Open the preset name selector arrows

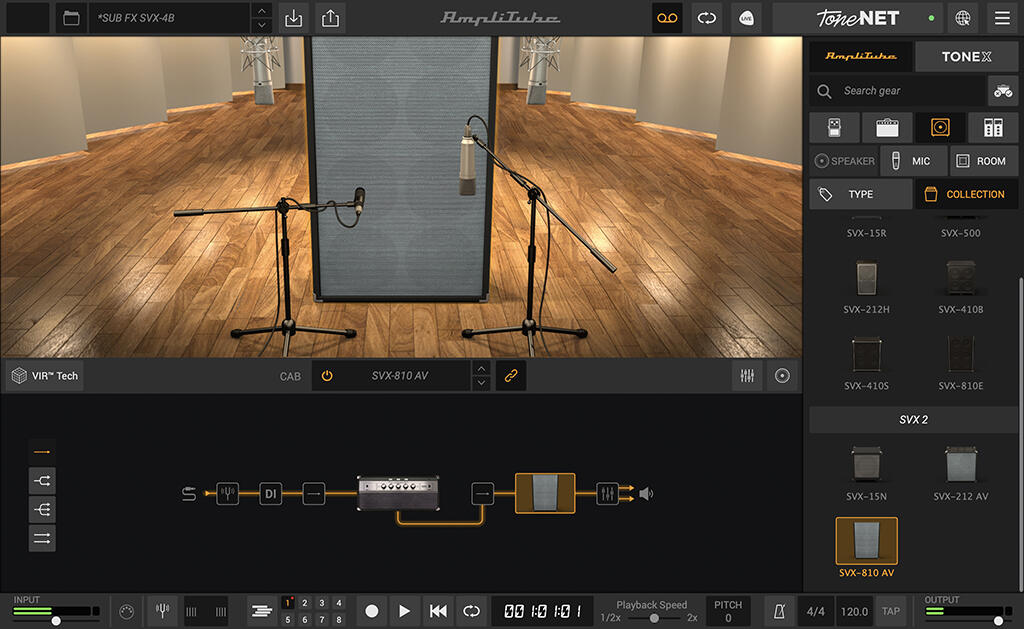261,17
